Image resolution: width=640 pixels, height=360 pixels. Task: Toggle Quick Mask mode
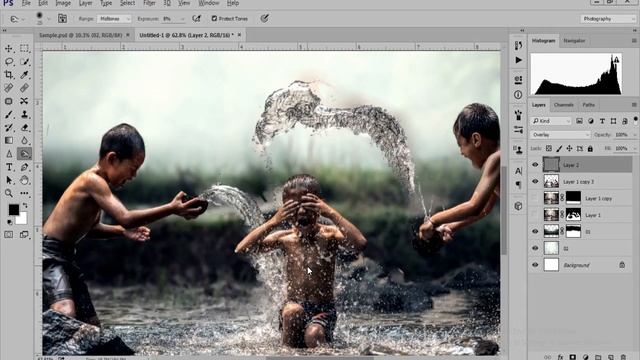9,235
